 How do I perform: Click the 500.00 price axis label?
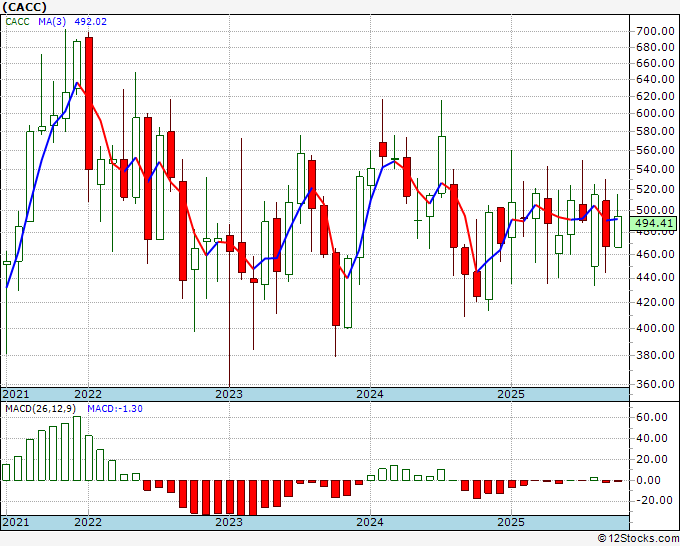(x=655, y=210)
